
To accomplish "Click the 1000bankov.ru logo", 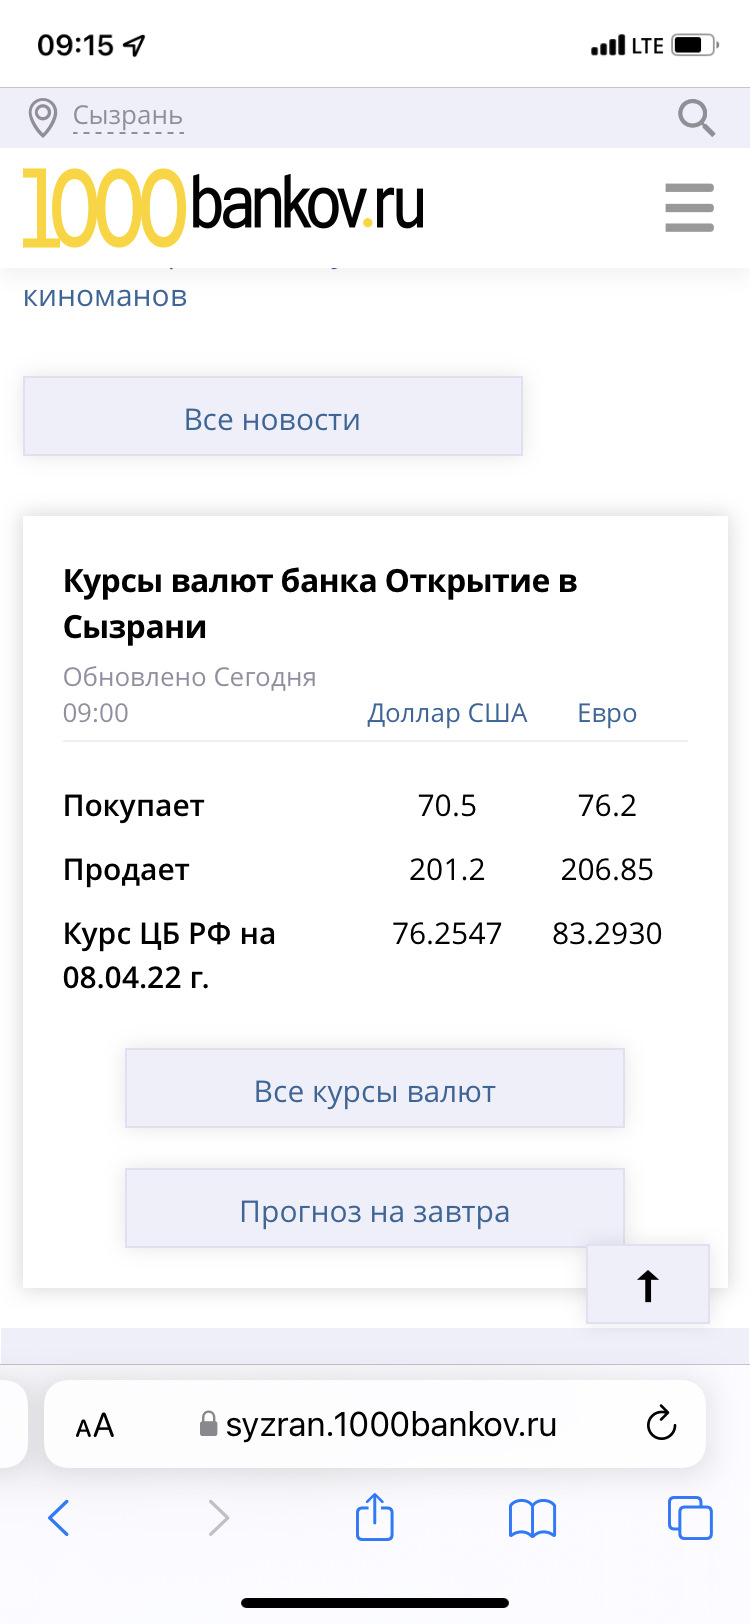I will click(224, 207).
